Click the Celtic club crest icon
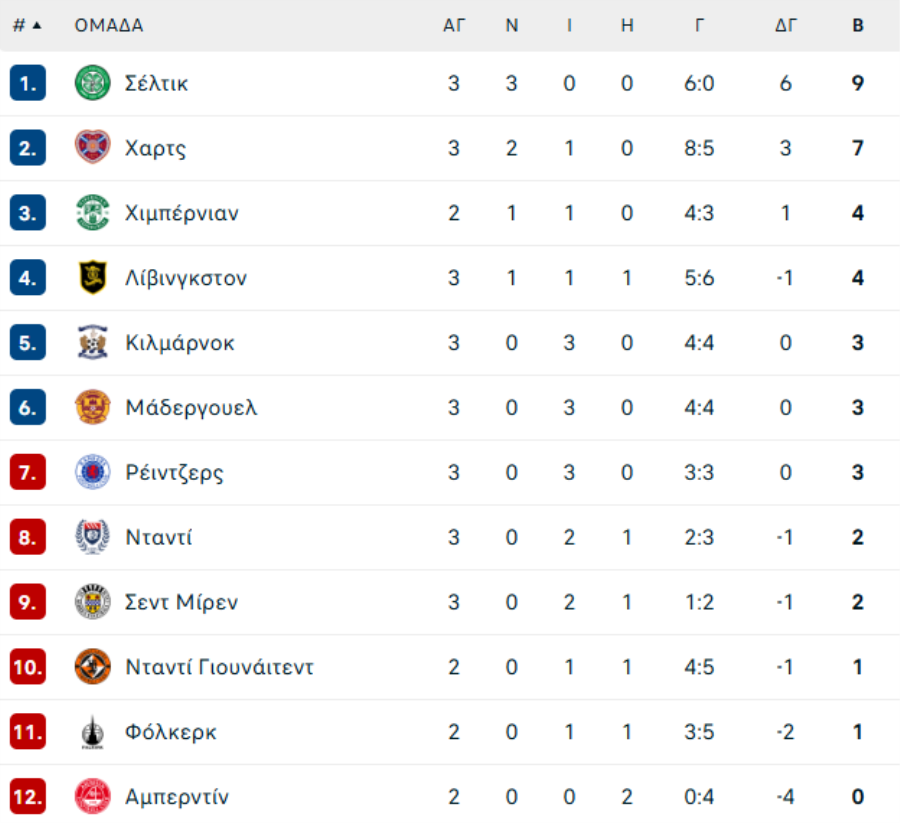 click(x=92, y=83)
